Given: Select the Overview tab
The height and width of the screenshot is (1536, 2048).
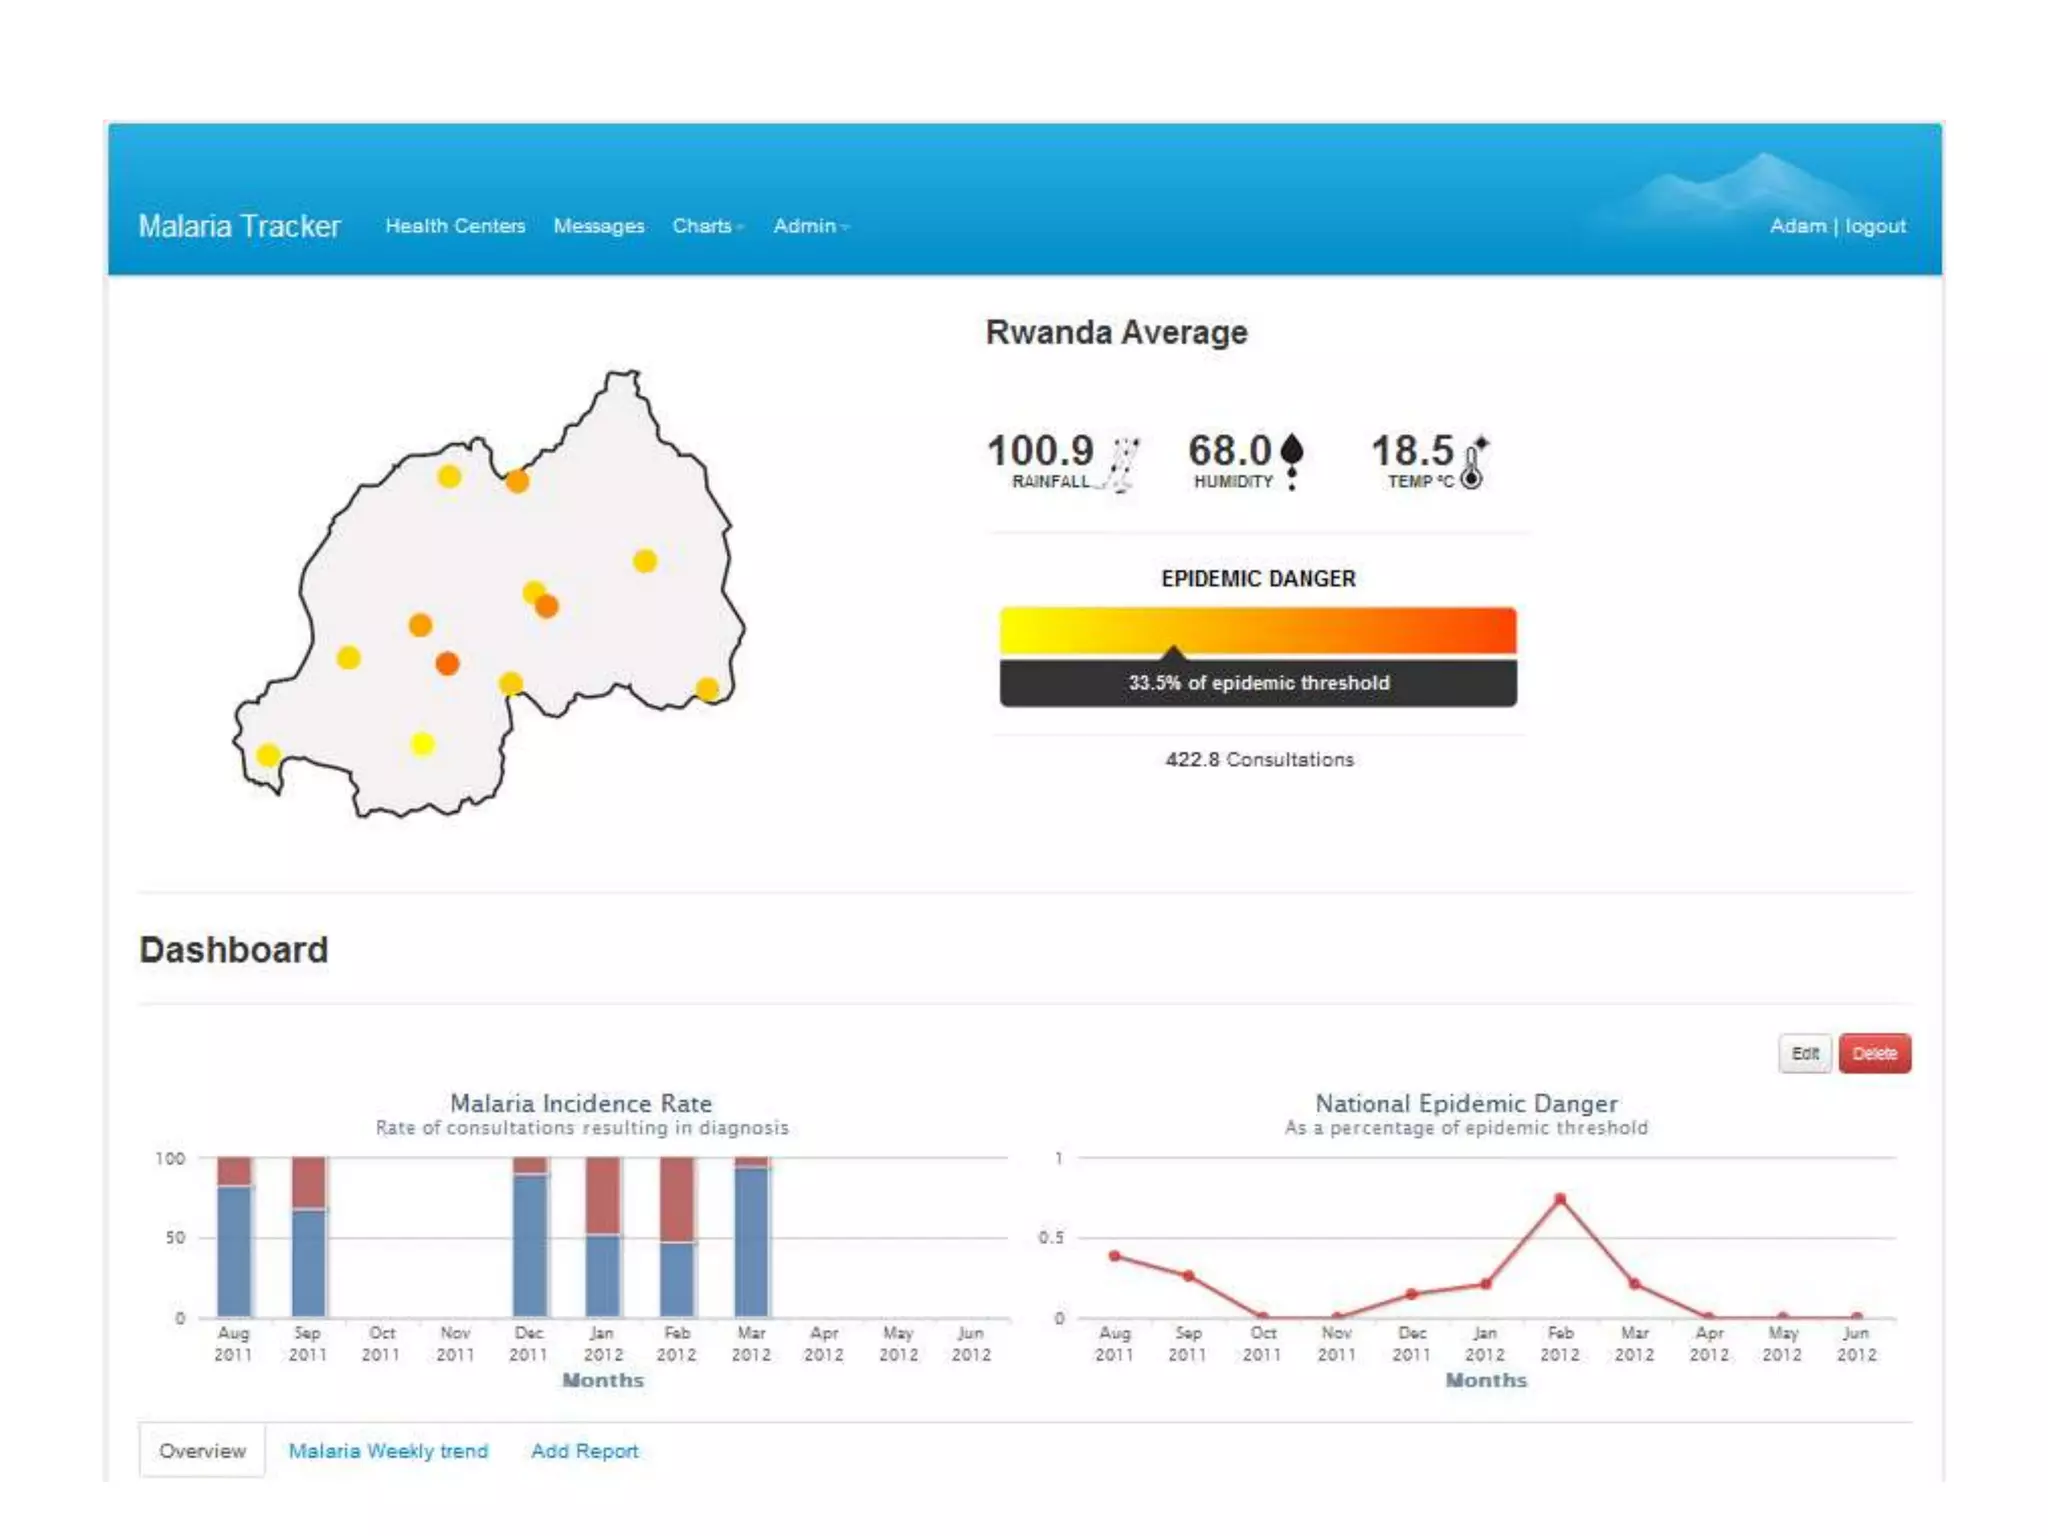Looking at the screenshot, I should pyautogui.click(x=202, y=1450).
